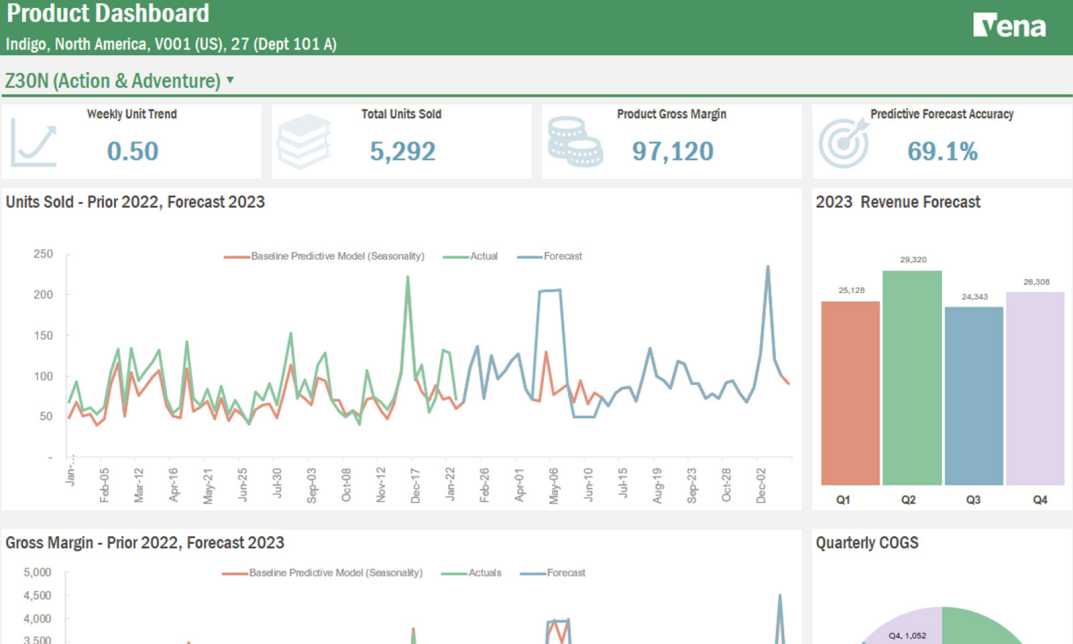Click the Vena logo in the header
This screenshot has height=644, width=1073.
point(1009,25)
